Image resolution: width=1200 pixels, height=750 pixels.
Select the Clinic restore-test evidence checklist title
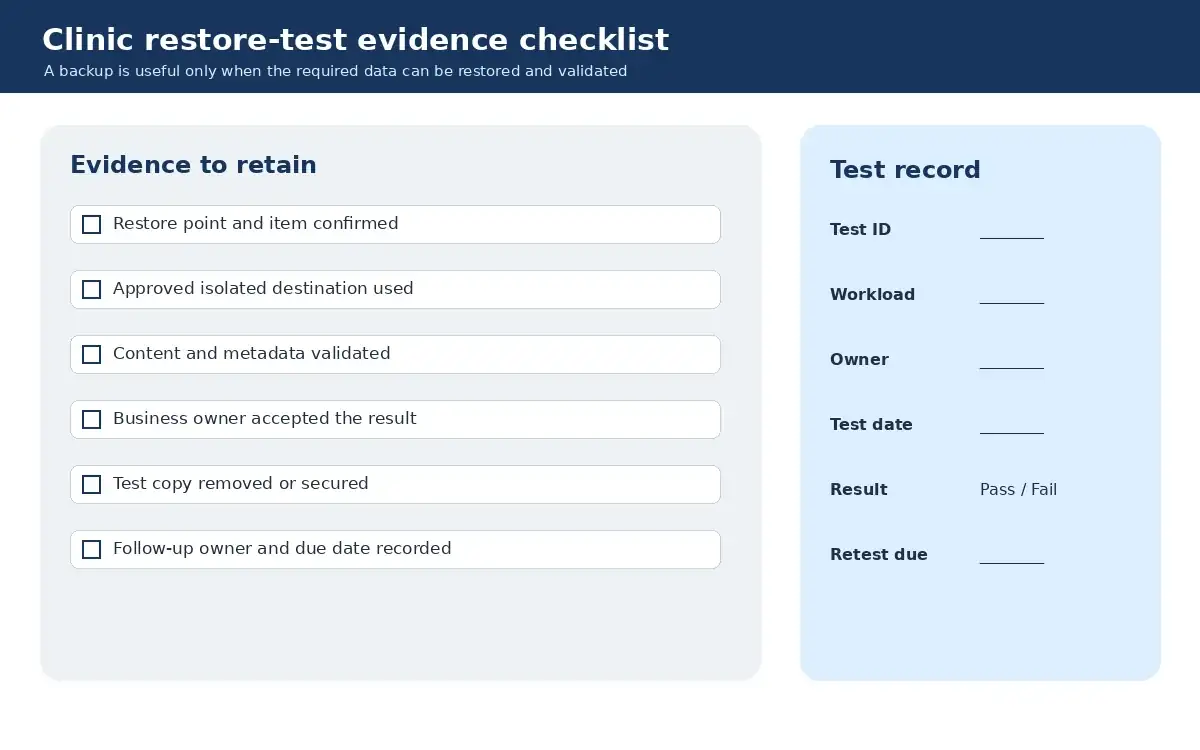(x=355, y=40)
